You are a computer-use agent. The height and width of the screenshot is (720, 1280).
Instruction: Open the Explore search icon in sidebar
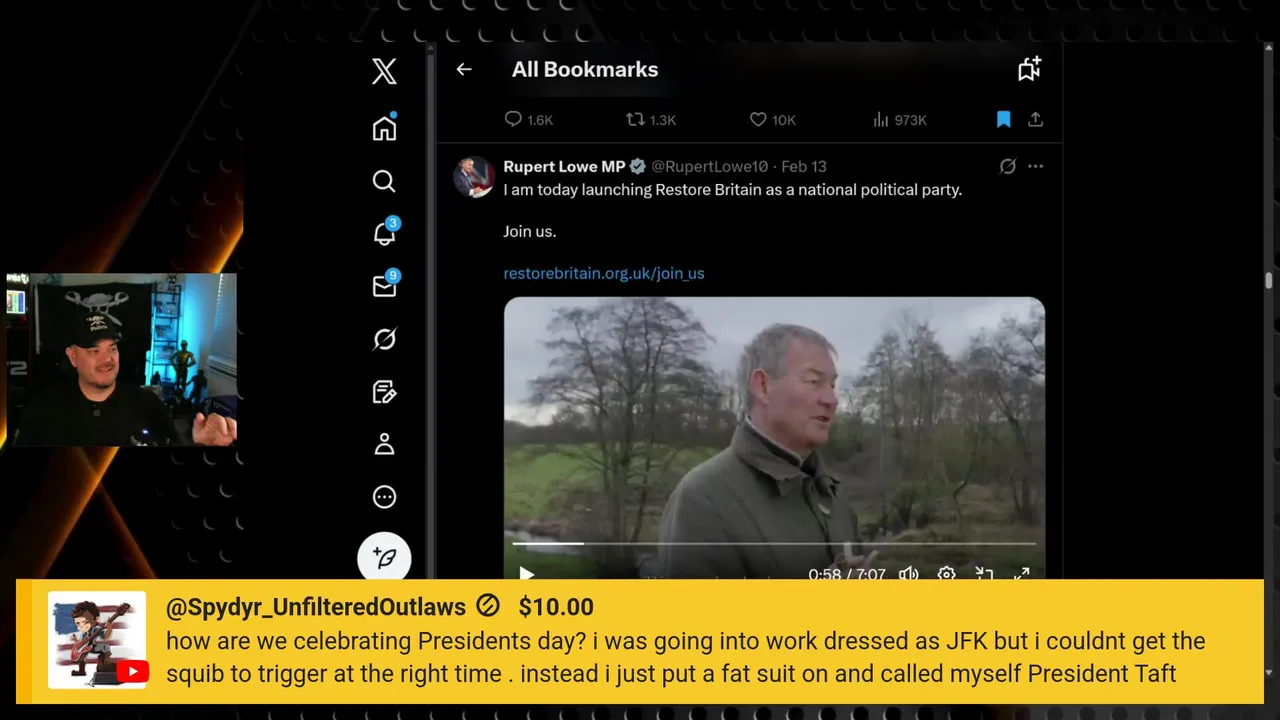[384, 181]
